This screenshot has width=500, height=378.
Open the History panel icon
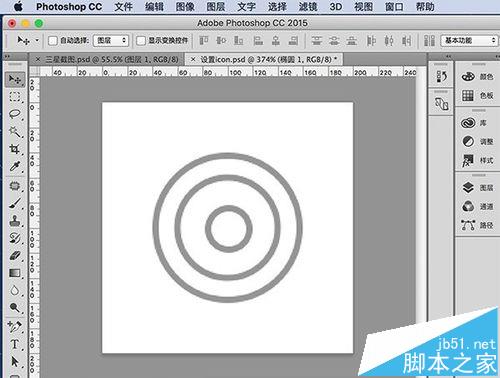coord(441,77)
